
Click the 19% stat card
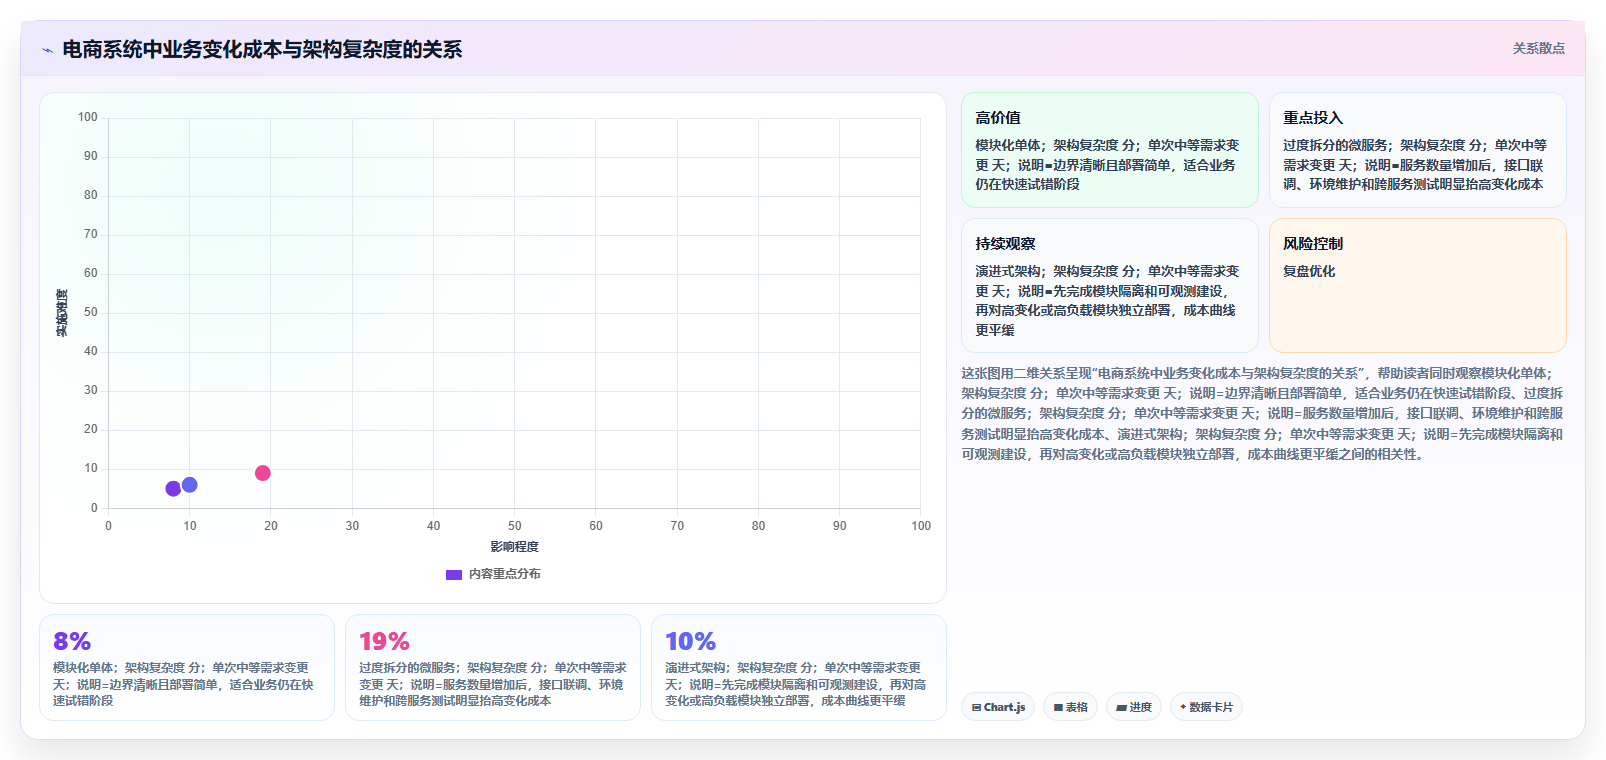click(x=493, y=667)
